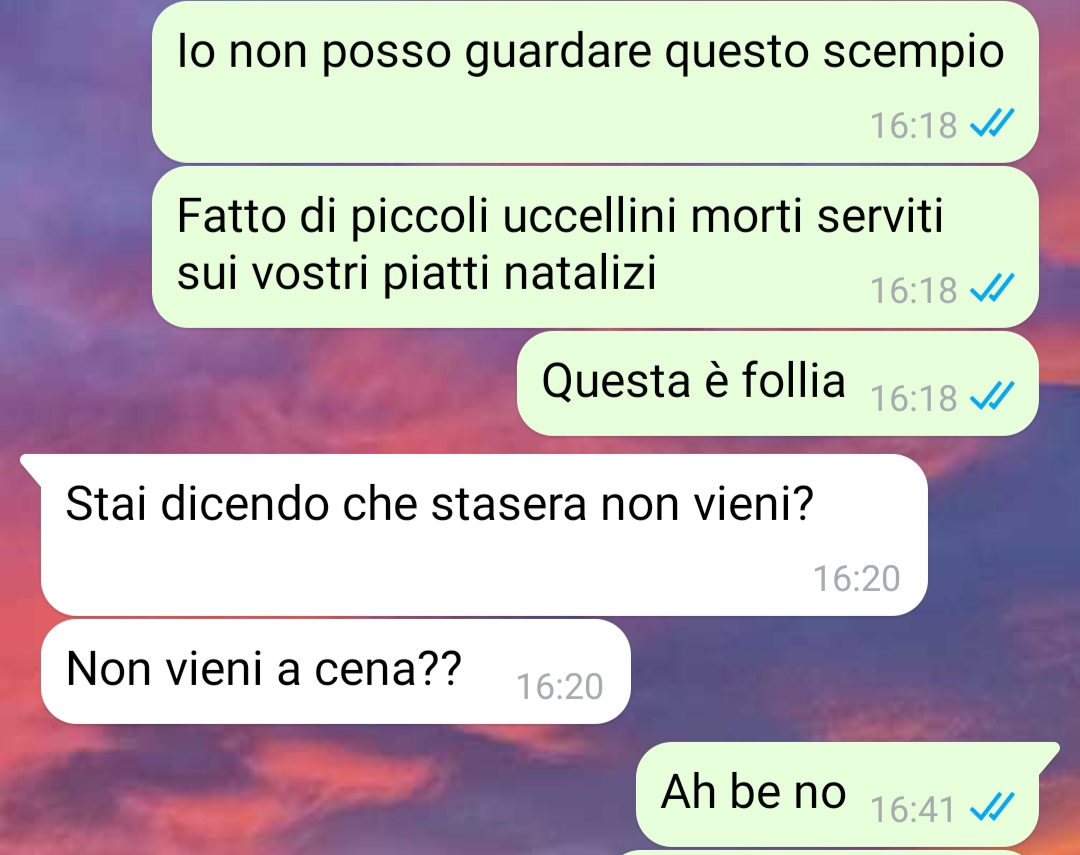Tap the word 'stasera' in the received message

(510, 504)
